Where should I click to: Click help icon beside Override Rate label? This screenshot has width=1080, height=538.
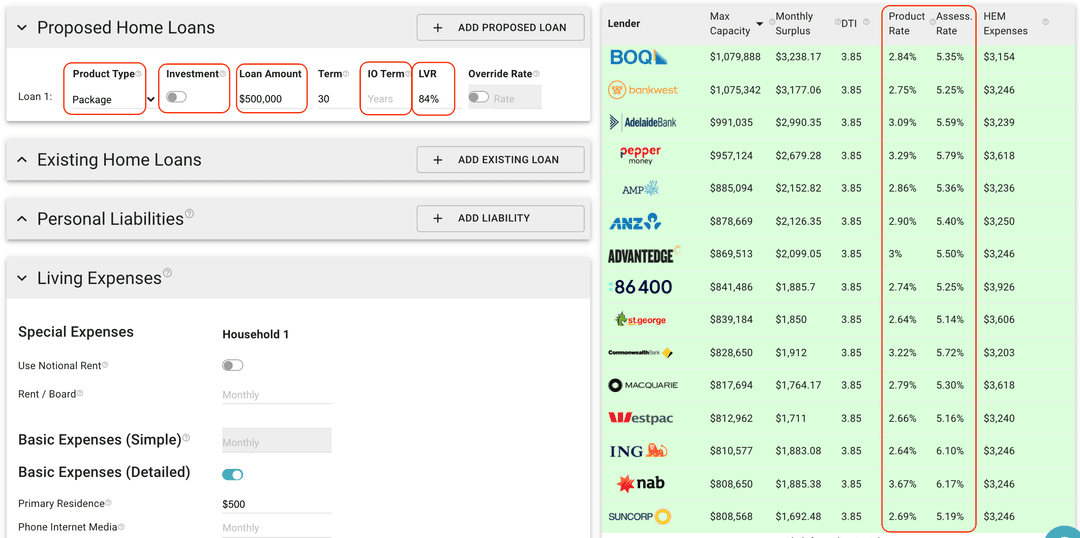click(537, 74)
